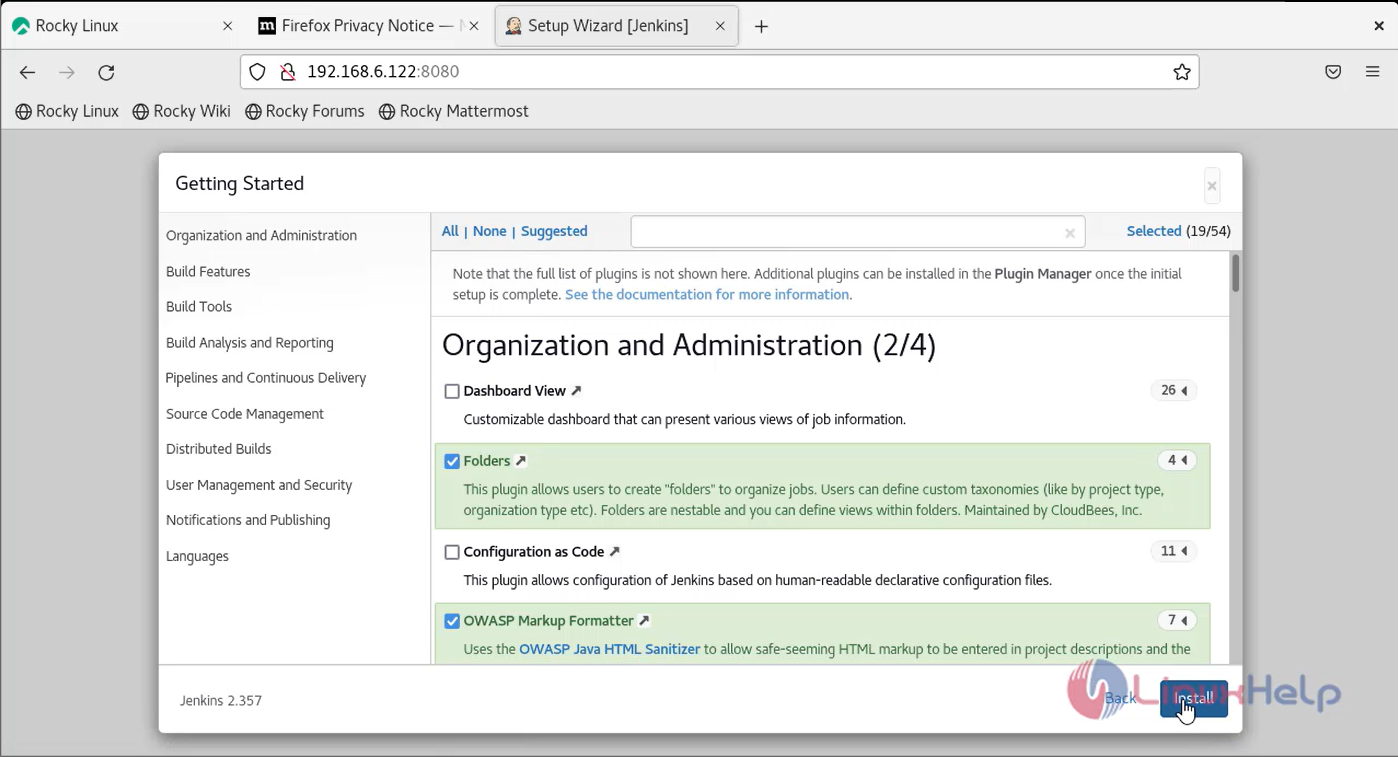Jump to Organization and Administration category
Image resolution: width=1398 pixels, height=757 pixels.
tap(261, 236)
